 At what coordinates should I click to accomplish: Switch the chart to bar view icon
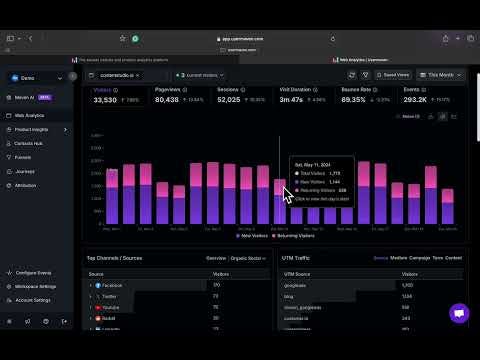(443, 117)
